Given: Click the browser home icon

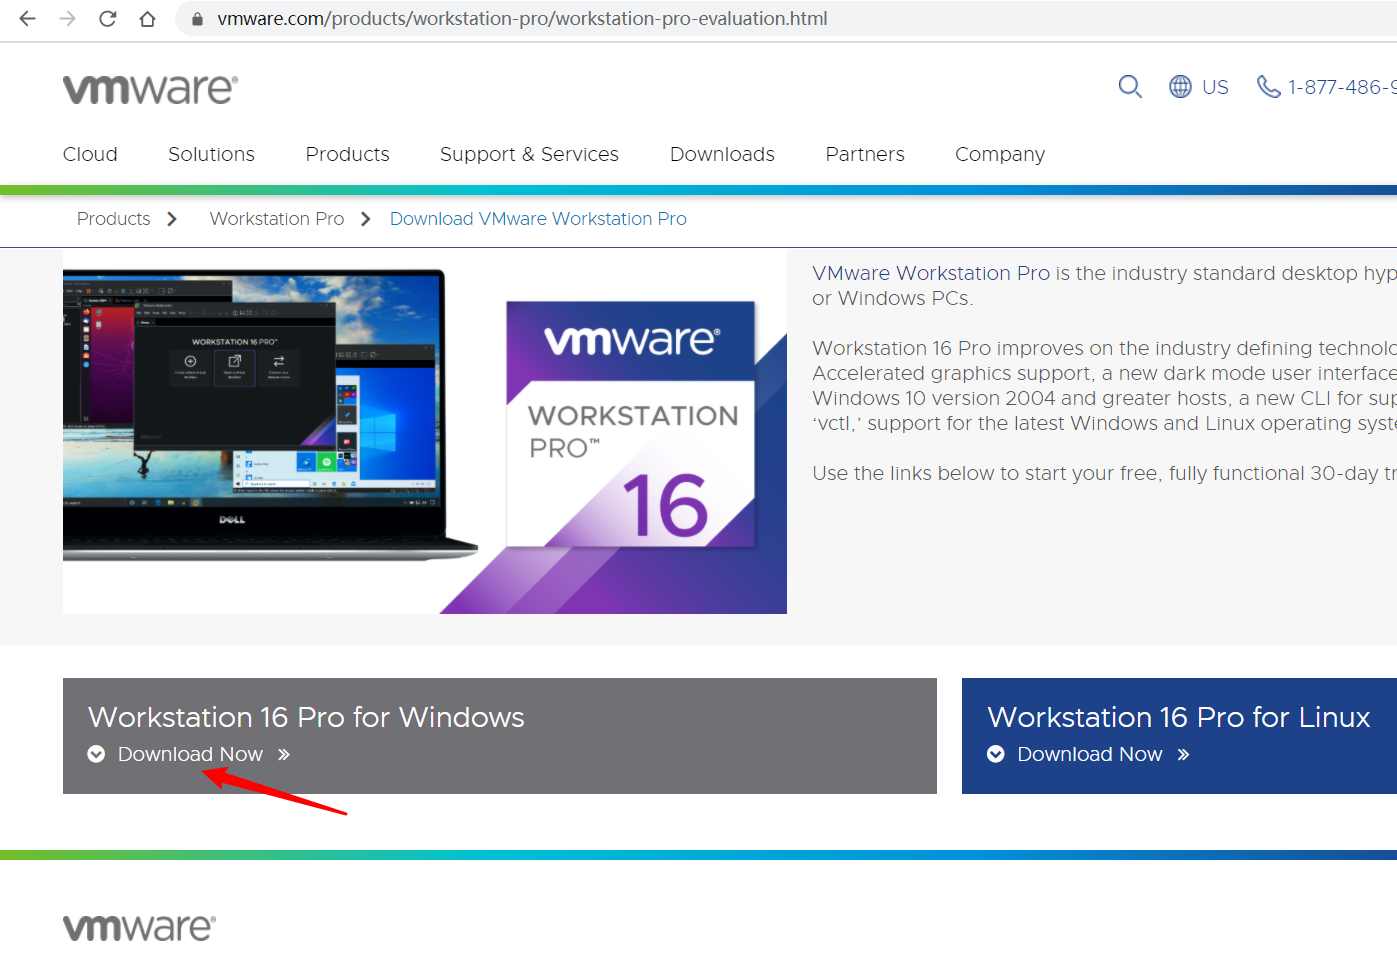Looking at the screenshot, I should [146, 18].
